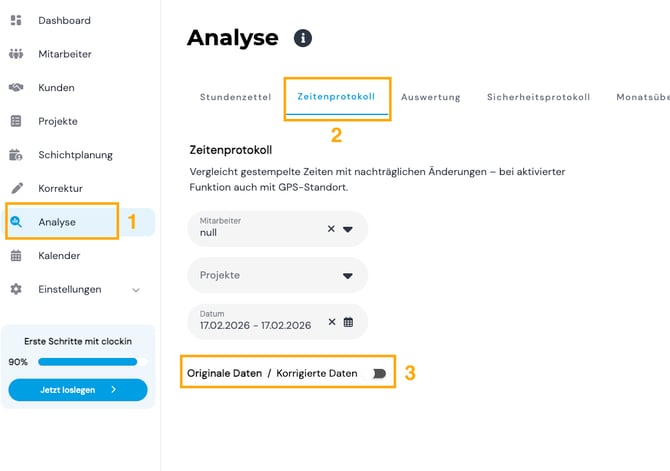Click the Mitarbeiter people icon
The width and height of the screenshot is (670, 471).
click(16, 54)
